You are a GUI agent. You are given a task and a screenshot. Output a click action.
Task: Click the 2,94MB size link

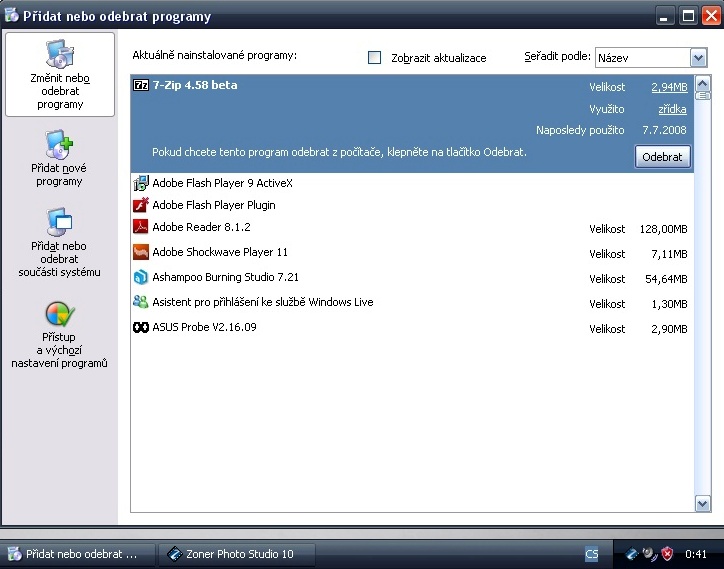[669, 87]
